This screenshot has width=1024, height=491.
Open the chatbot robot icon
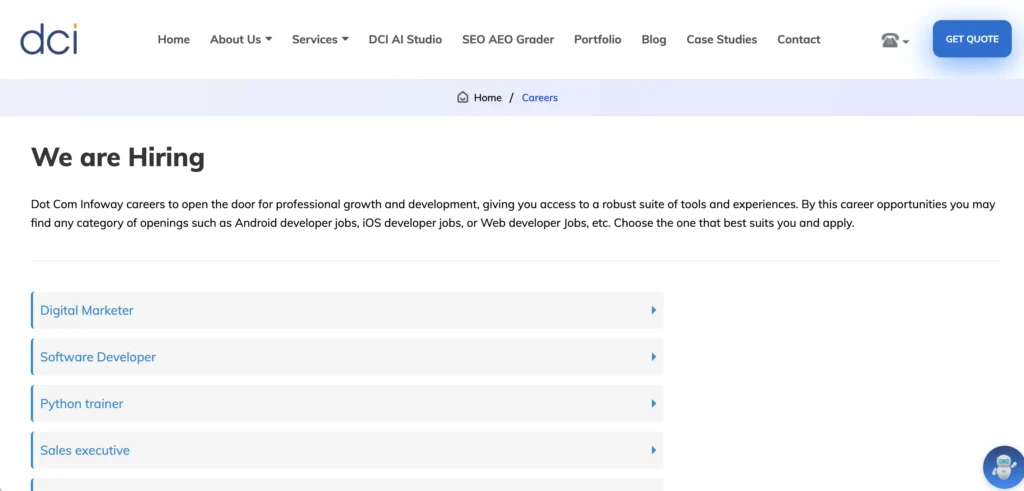click(1003, 467)
